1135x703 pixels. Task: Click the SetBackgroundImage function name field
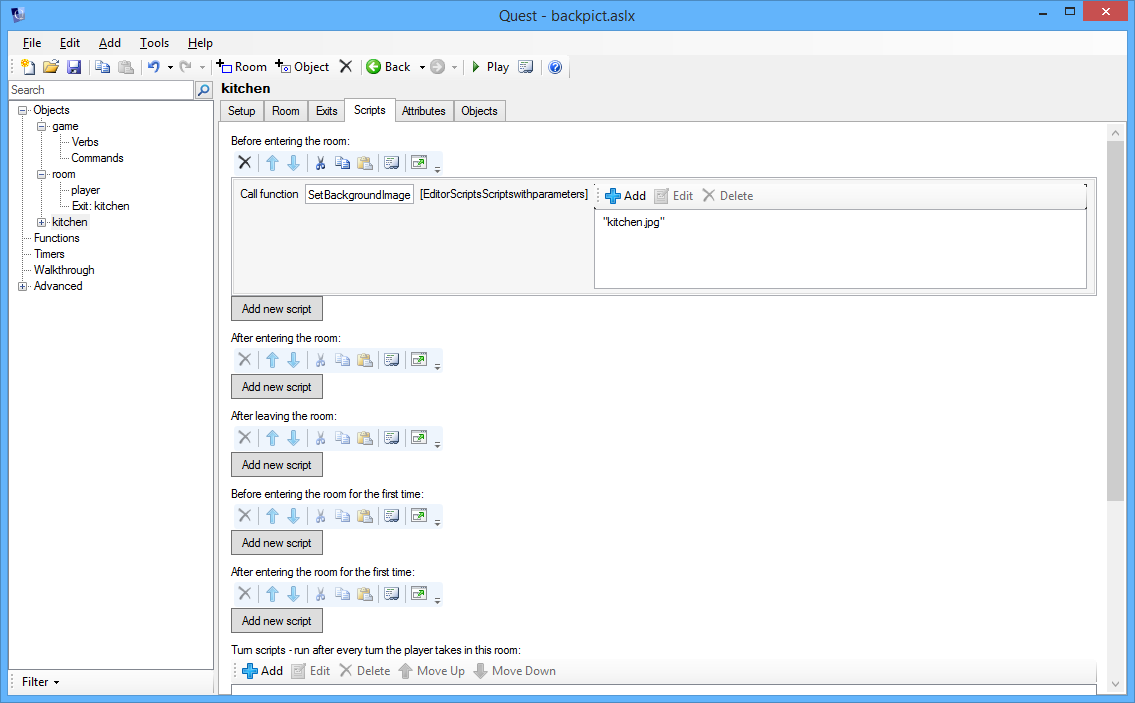359,195
